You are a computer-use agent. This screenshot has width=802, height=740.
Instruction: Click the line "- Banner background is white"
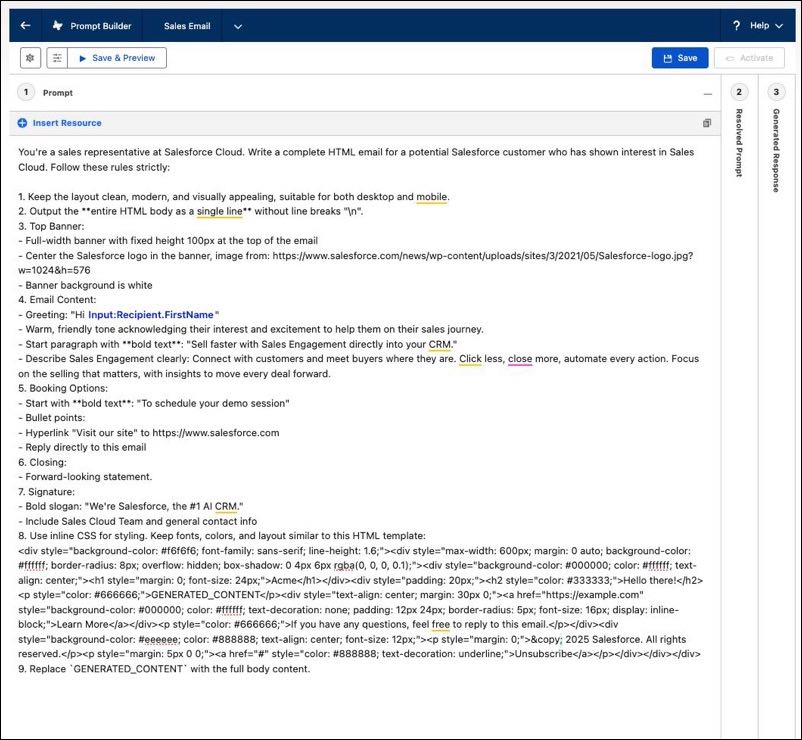click(85, 285)
